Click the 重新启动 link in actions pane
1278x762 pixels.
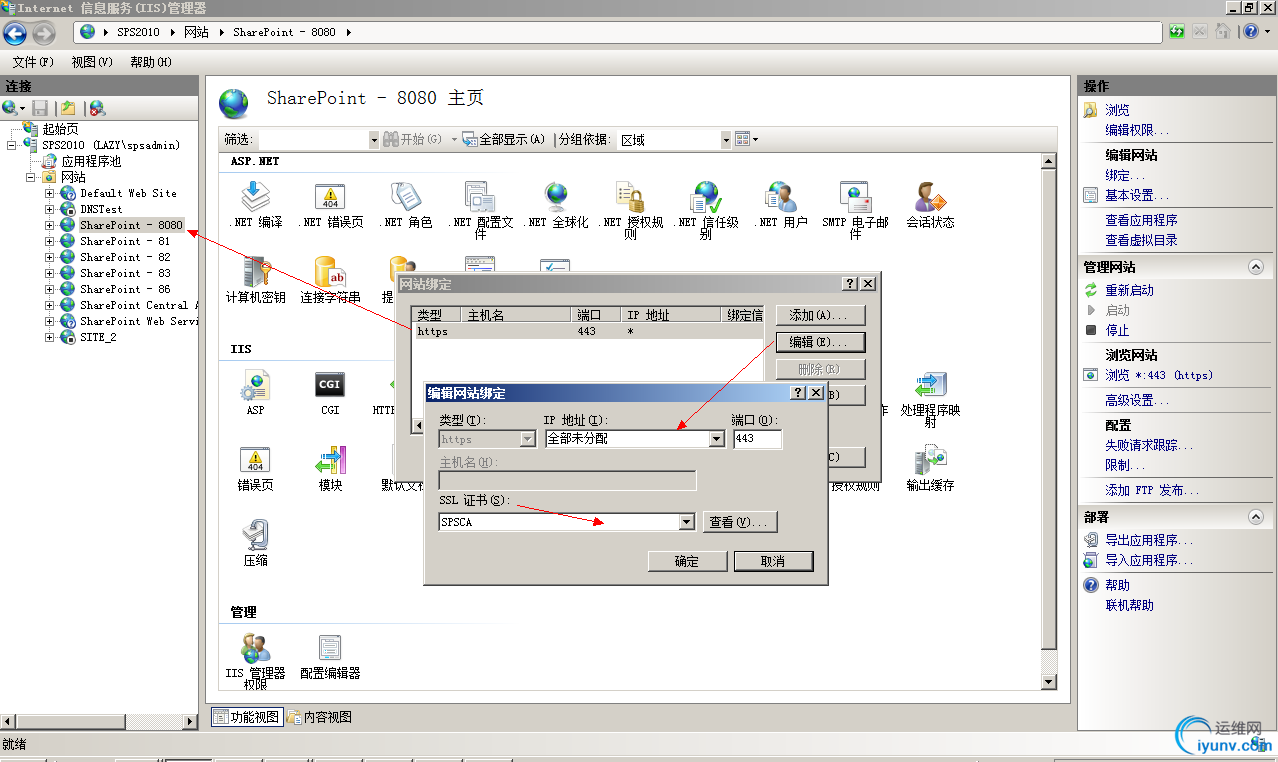pos(1129,290)
